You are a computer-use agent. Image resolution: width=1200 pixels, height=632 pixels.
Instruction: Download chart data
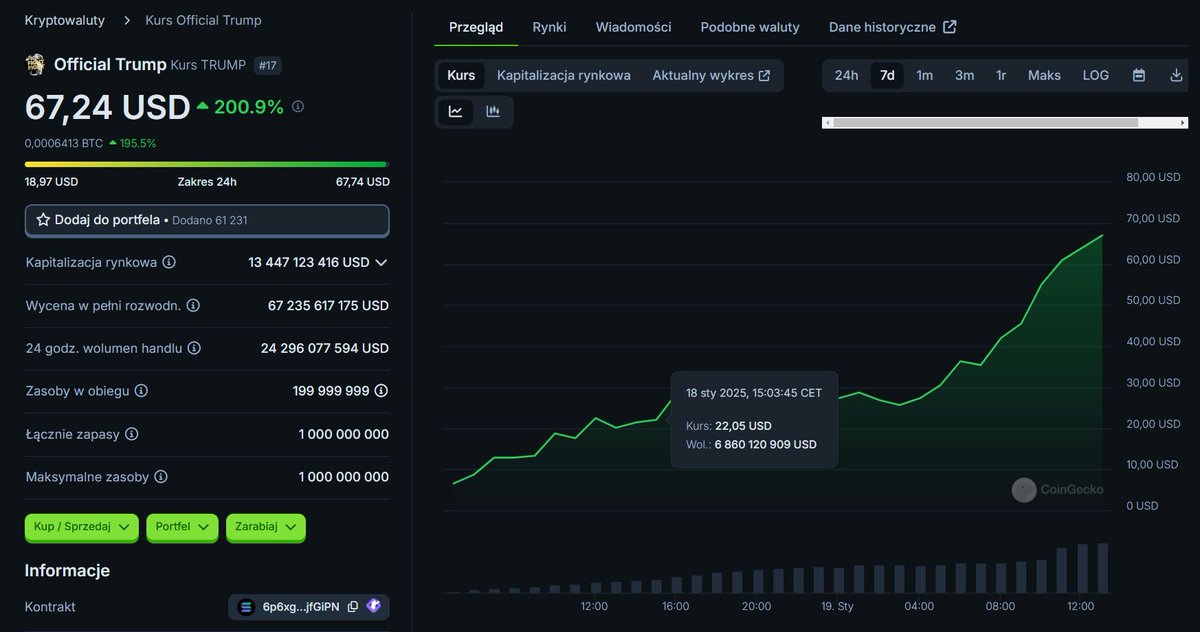coord(1176,75)
